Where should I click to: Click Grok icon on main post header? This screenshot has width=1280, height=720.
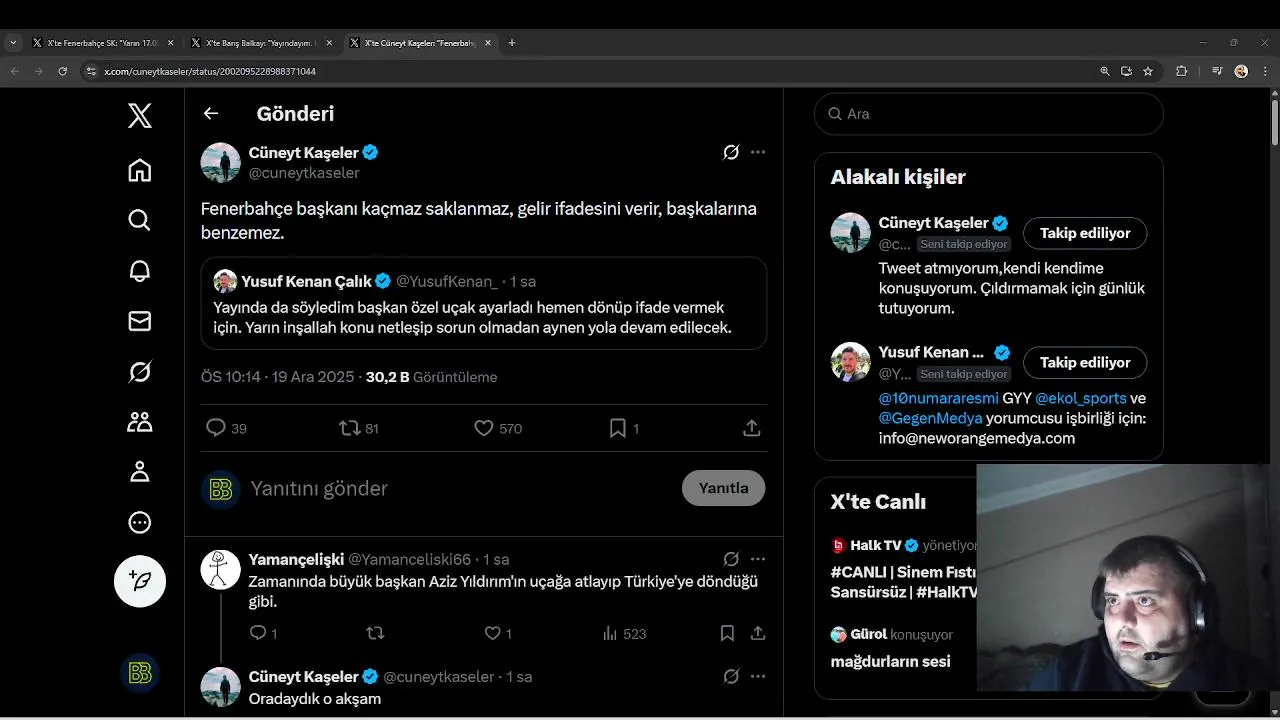tap(731, 152)
